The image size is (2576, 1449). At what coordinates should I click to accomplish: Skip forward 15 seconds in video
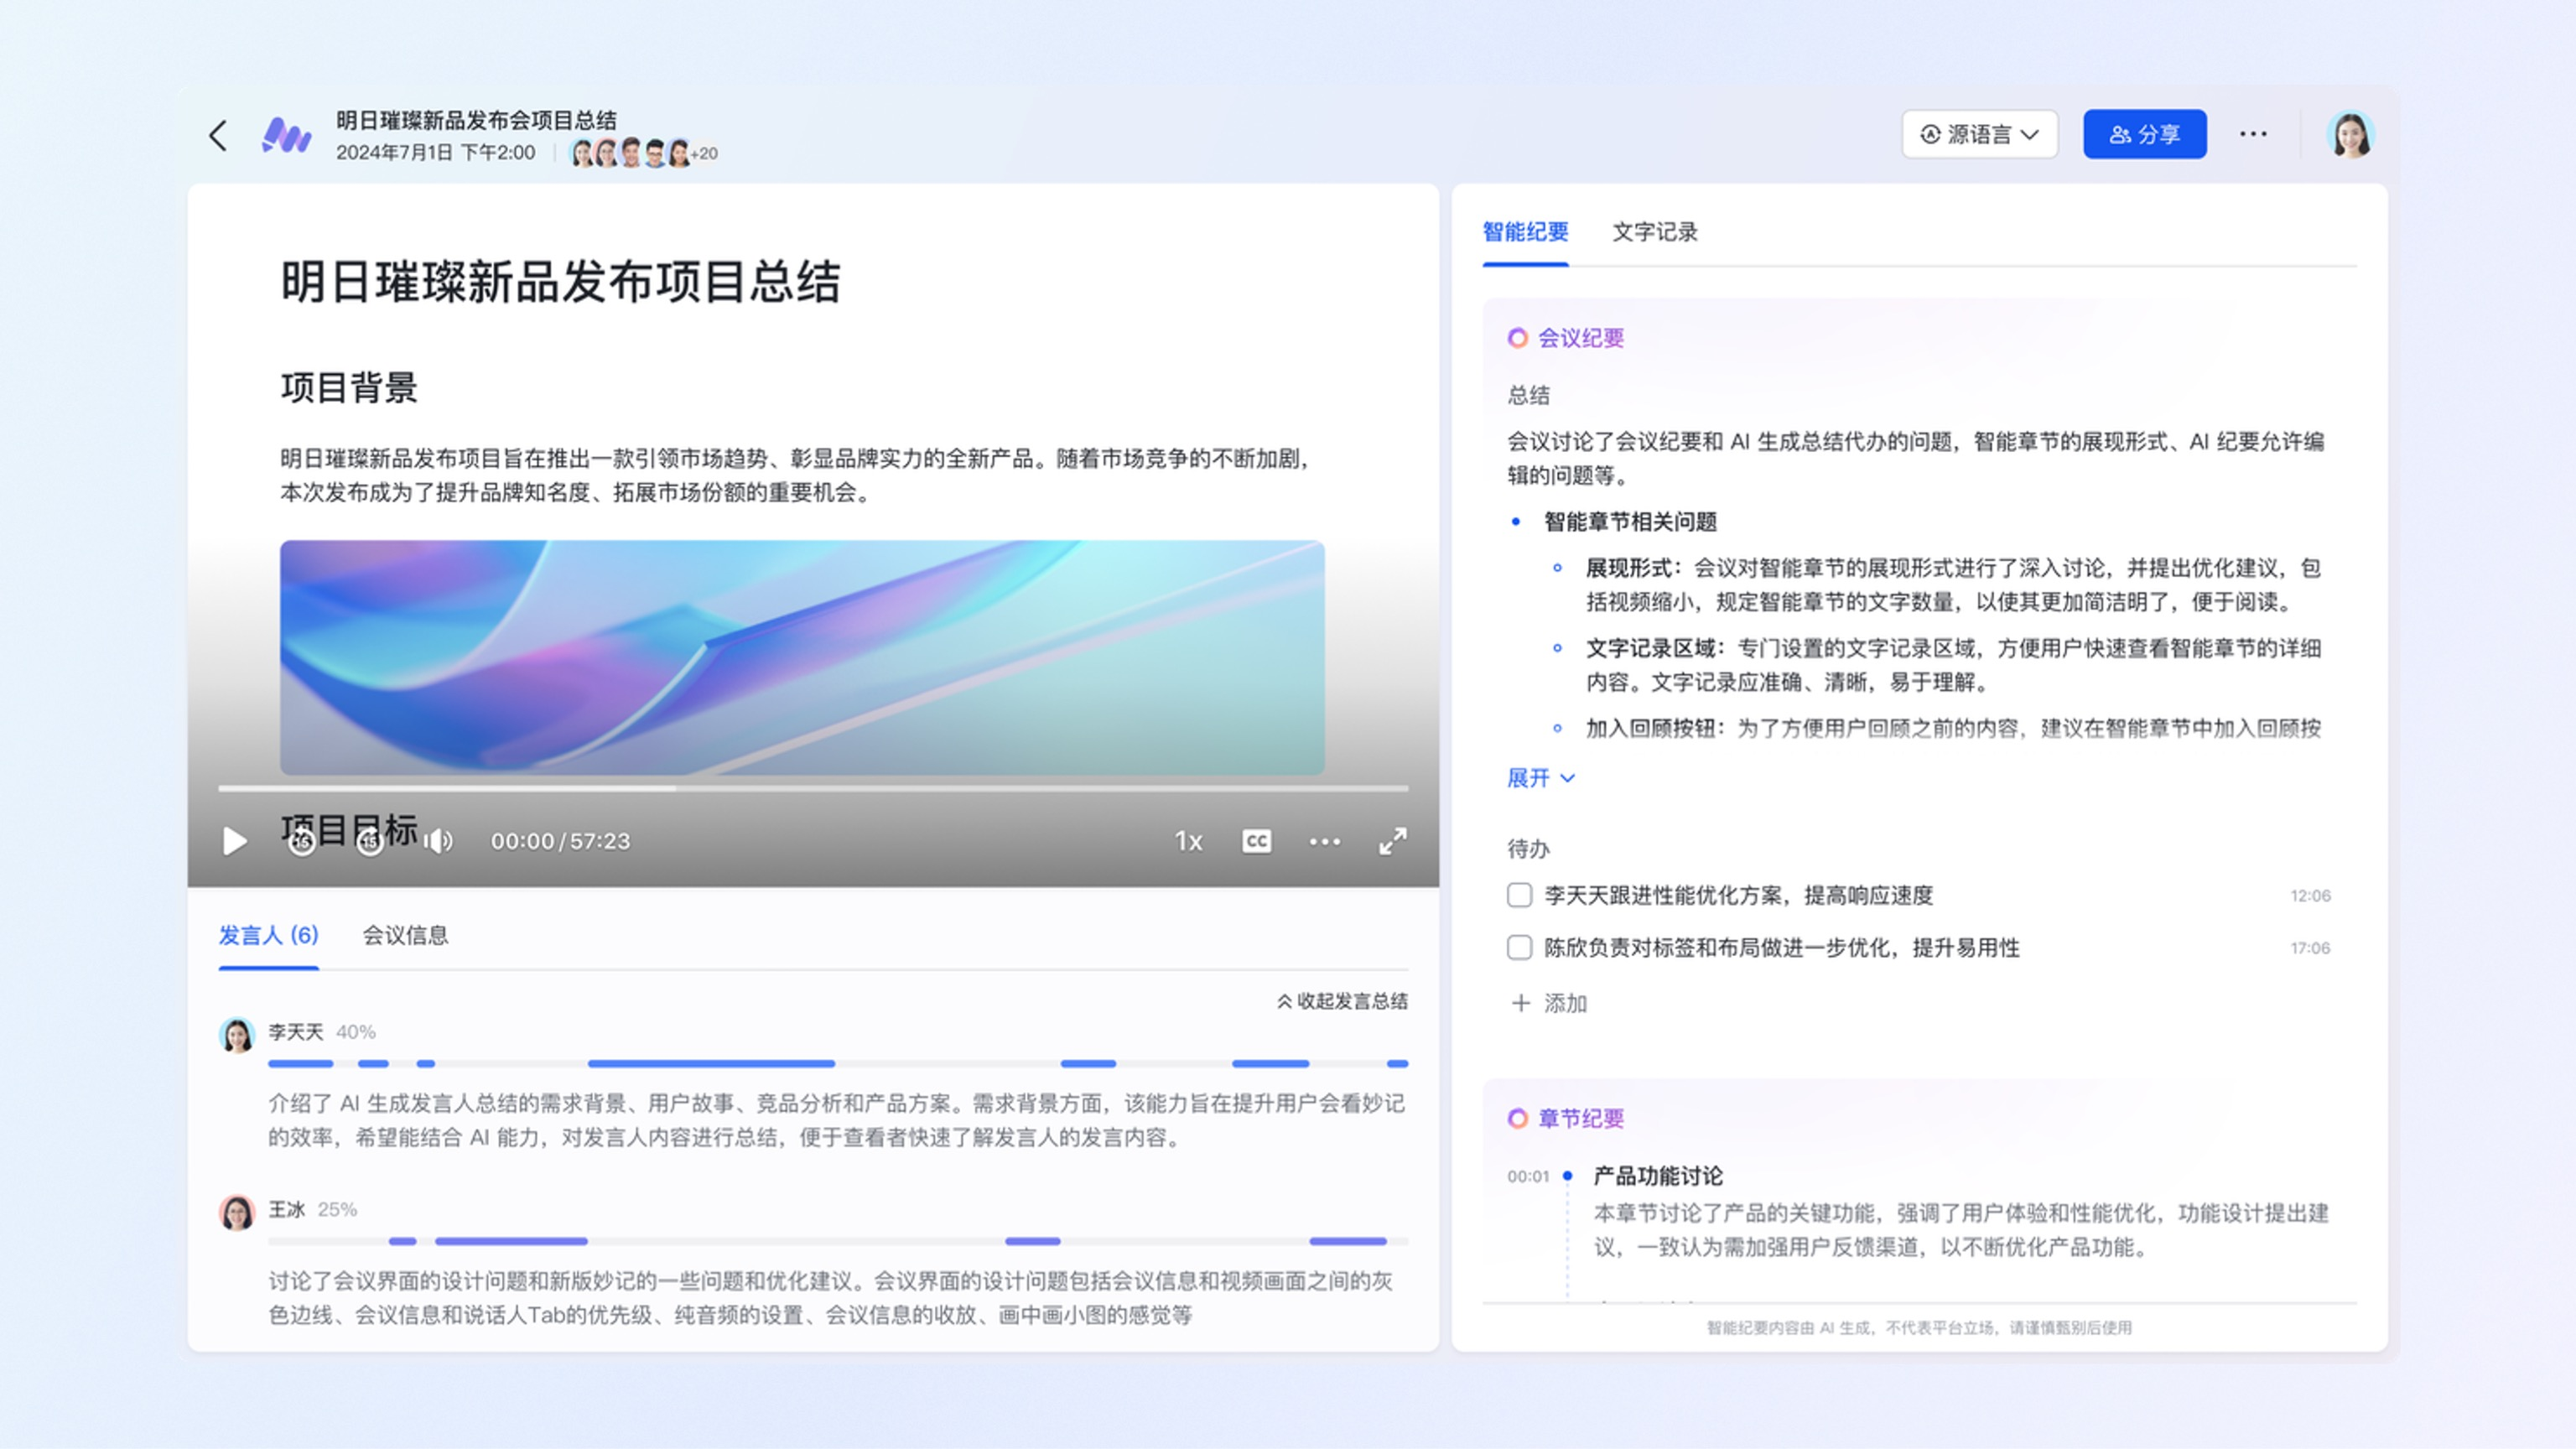click(370, 843)
